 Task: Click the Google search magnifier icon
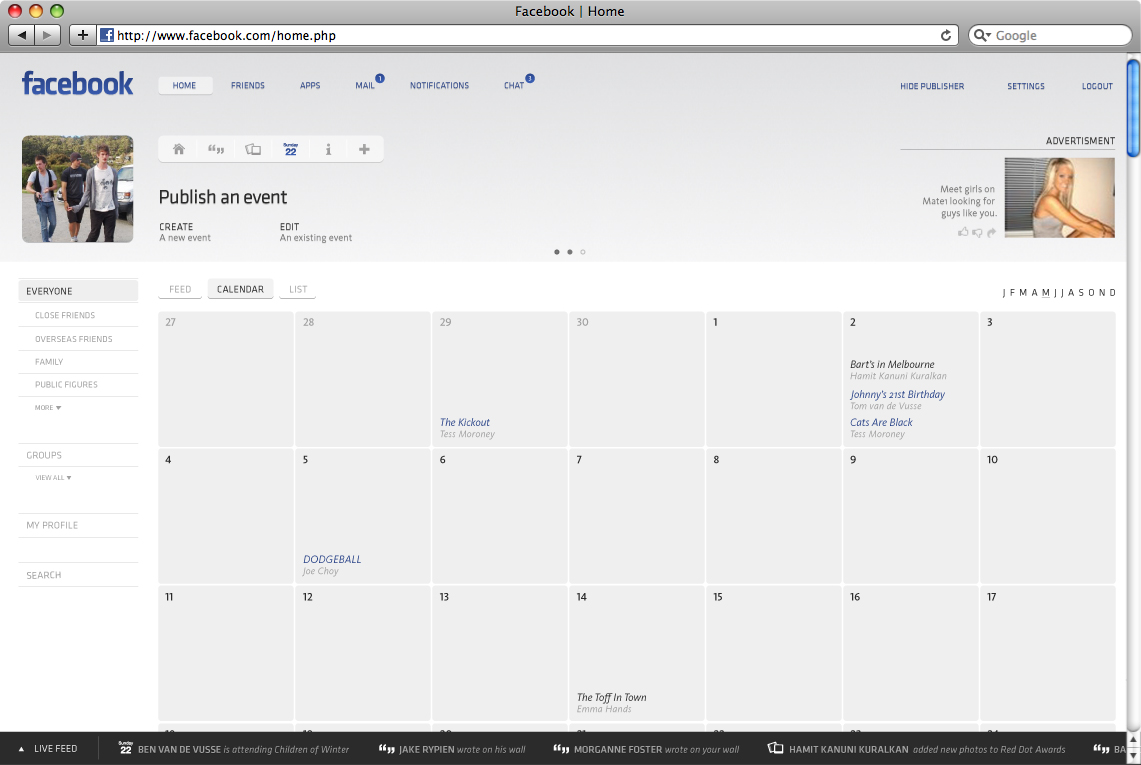point(982,35)
